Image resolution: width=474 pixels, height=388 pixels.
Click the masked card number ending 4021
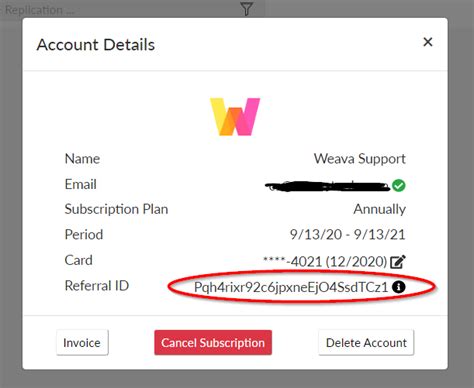click(x=325, y=262)
